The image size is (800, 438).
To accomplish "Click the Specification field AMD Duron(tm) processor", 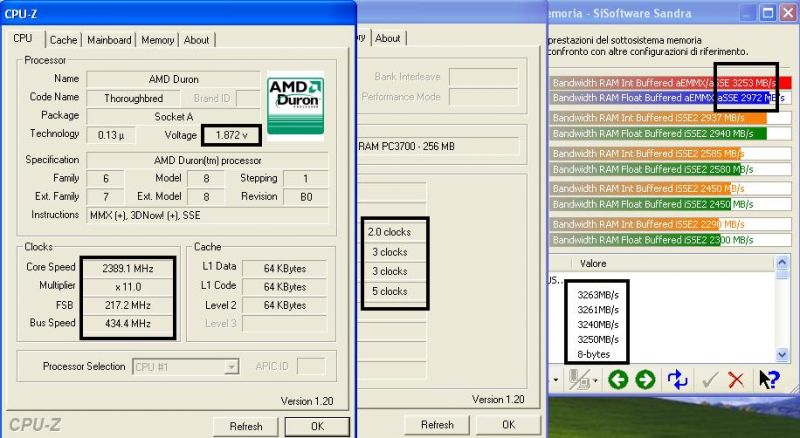I will pyautogui.click(x=208, y=160).
